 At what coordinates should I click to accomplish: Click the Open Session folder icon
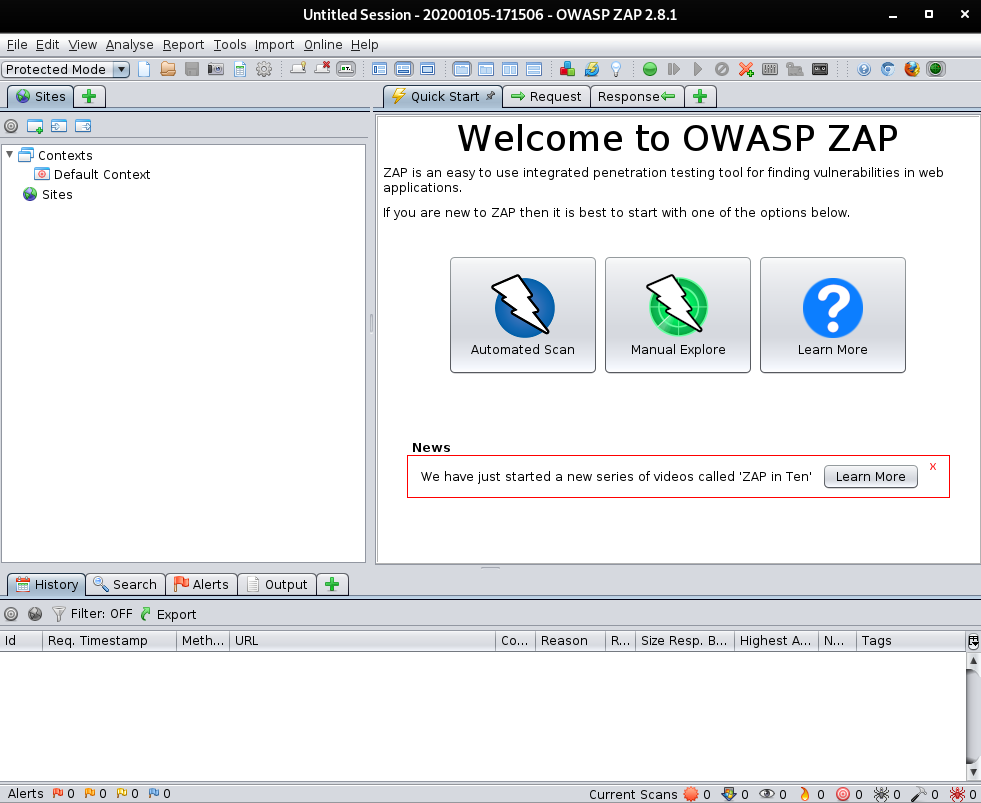coord(168,69)
